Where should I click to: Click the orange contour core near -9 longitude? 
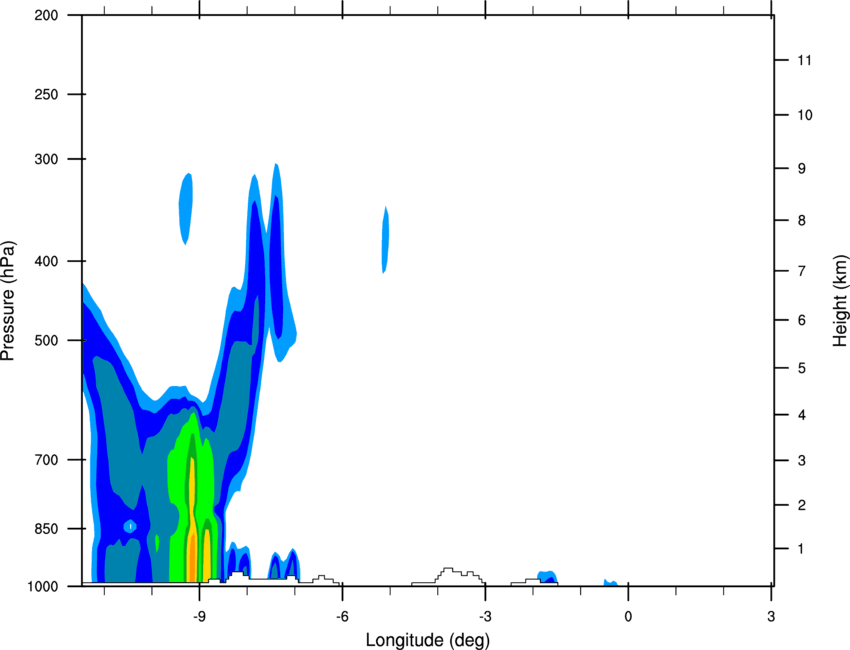coord(191,558)
